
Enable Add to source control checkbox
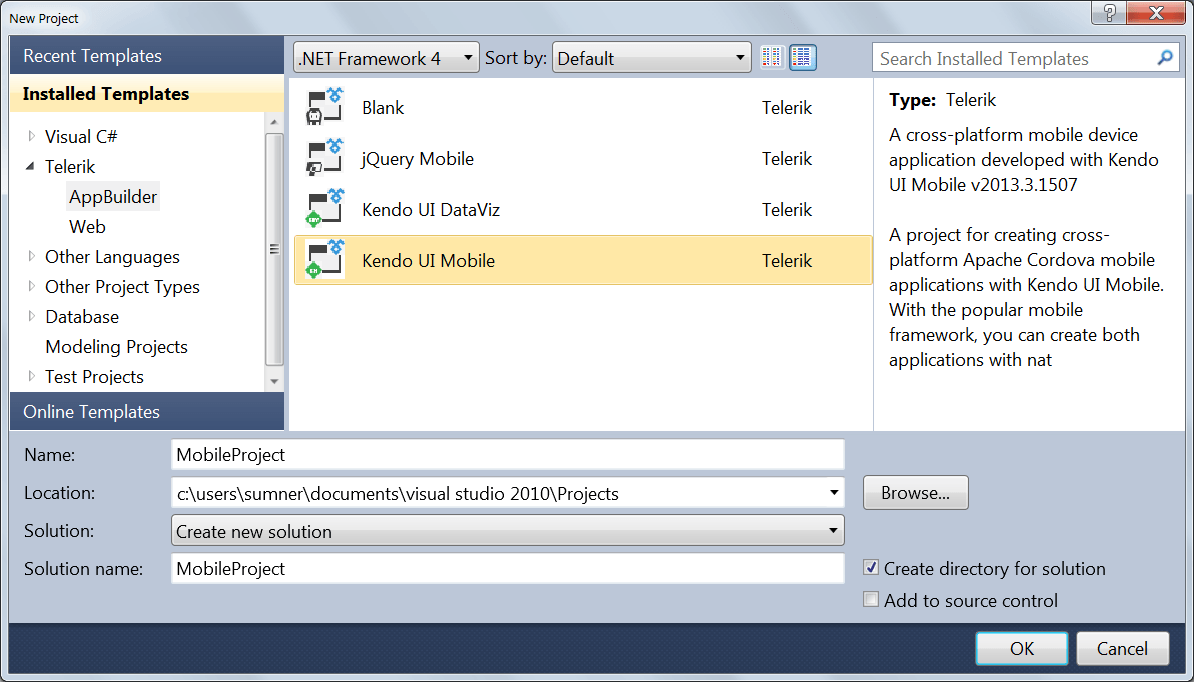[x=871, y=600]
